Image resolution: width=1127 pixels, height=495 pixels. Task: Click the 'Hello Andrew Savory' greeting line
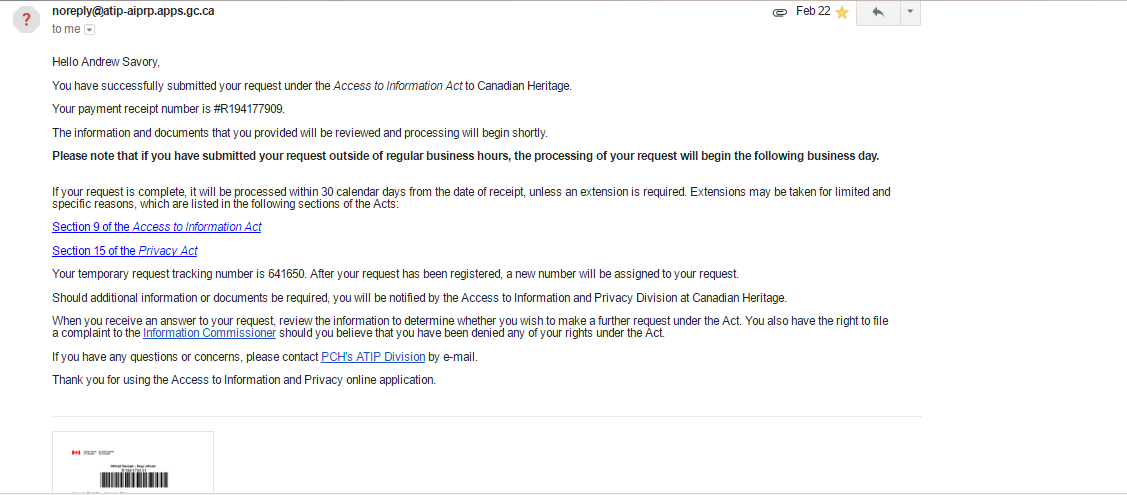coord(105,62)
